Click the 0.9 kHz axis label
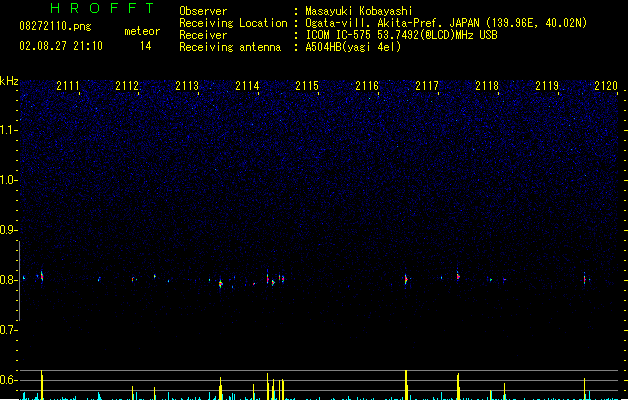 [x=7, y=230]
